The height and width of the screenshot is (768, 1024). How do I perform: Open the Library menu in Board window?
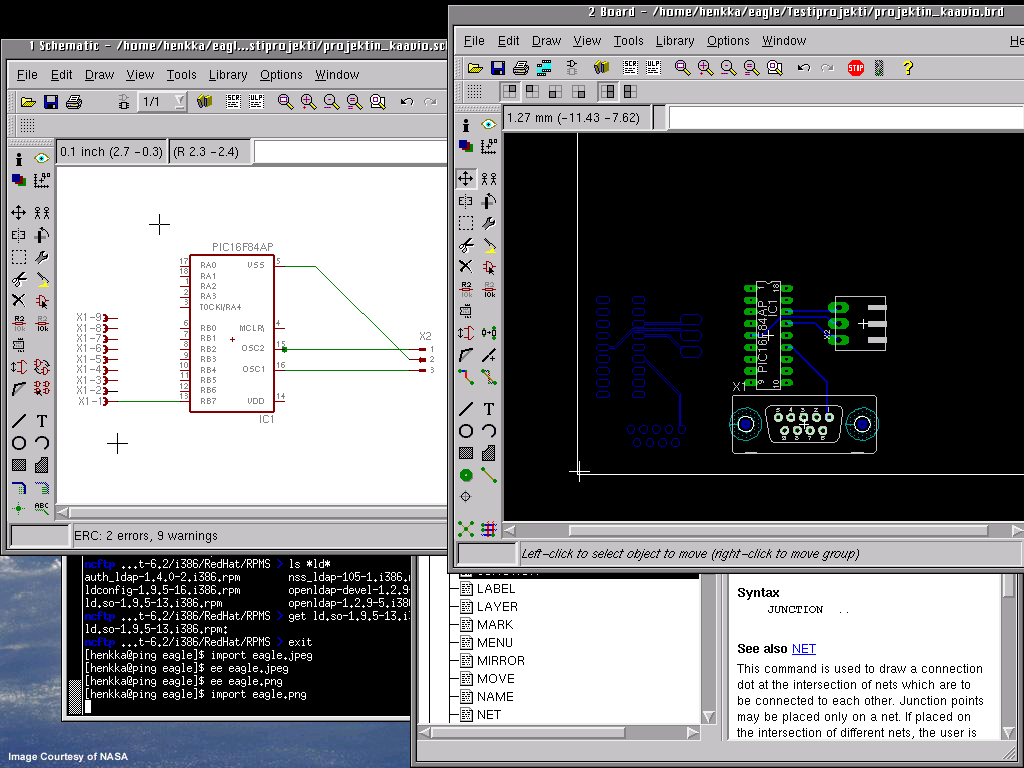point(674,41)
